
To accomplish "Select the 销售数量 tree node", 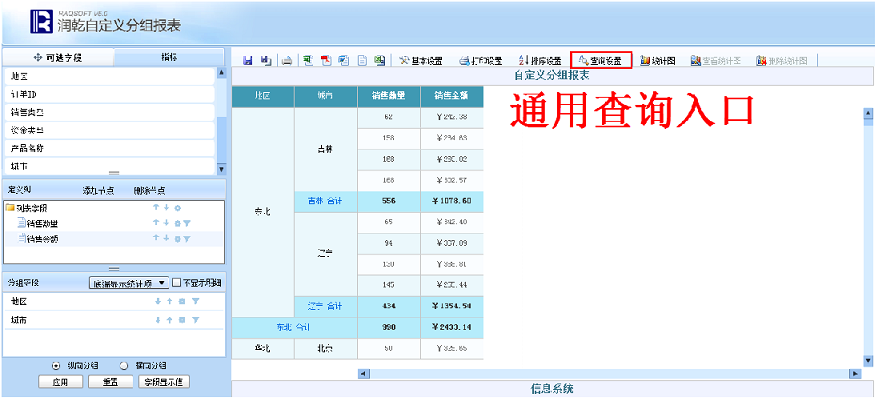I will [x=42, y=224].
